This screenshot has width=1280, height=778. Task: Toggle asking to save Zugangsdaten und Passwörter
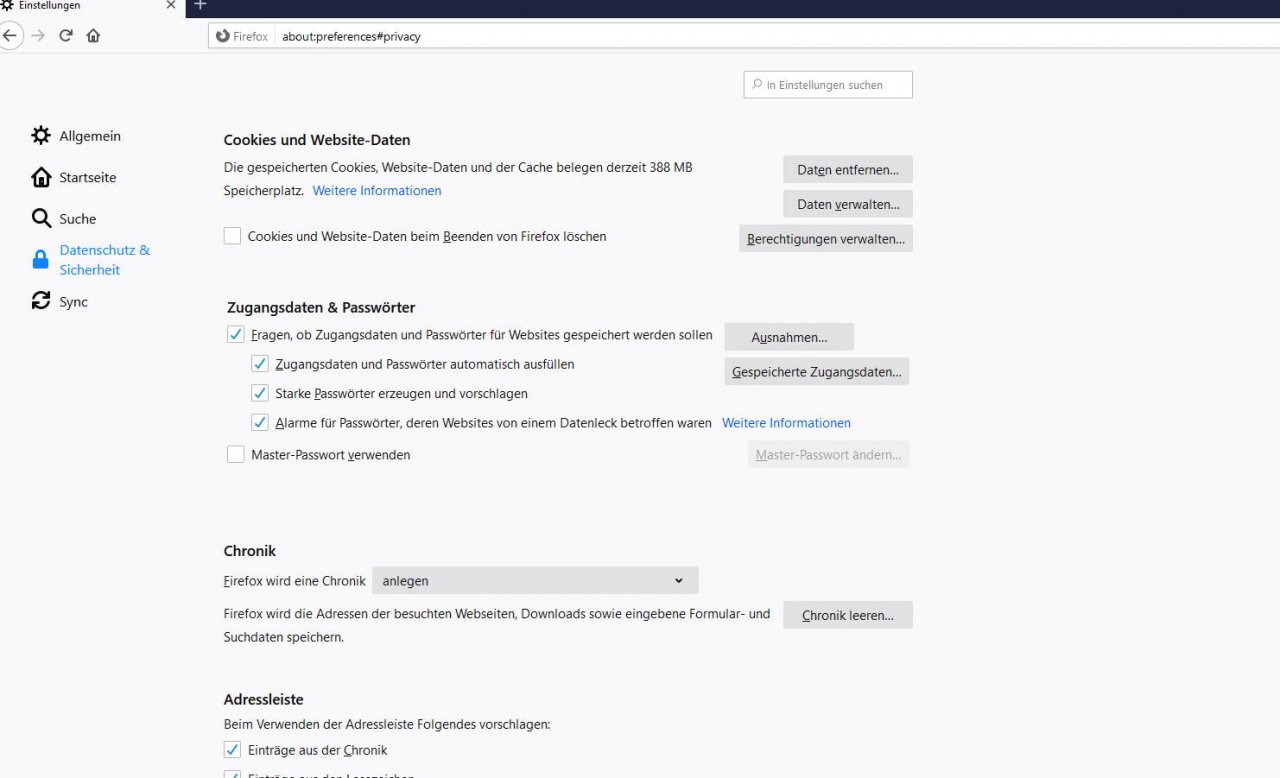pyautogui.click(x=236, y=335)
